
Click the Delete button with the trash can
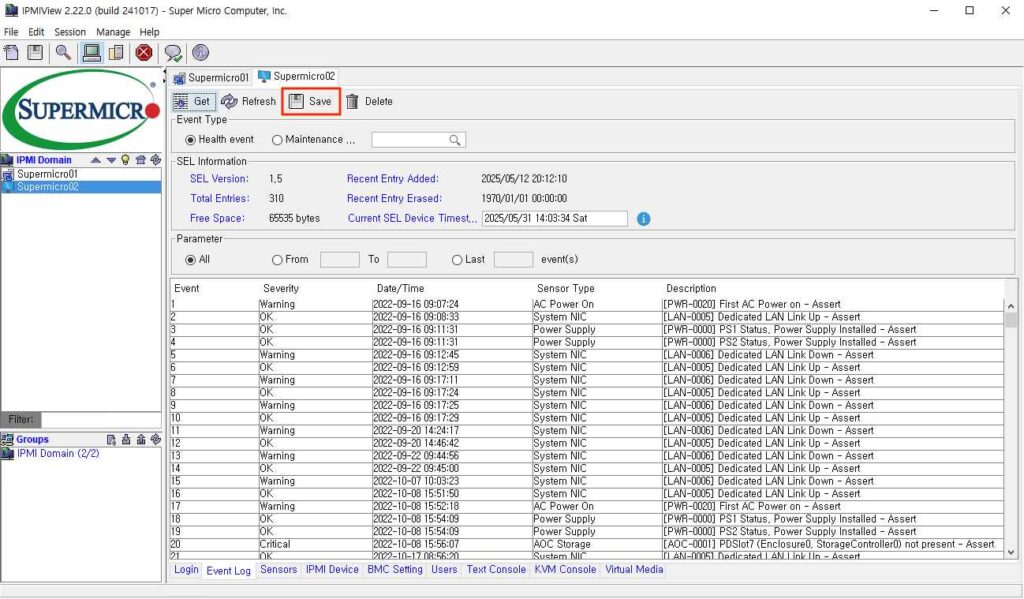(x=370, y=102)
